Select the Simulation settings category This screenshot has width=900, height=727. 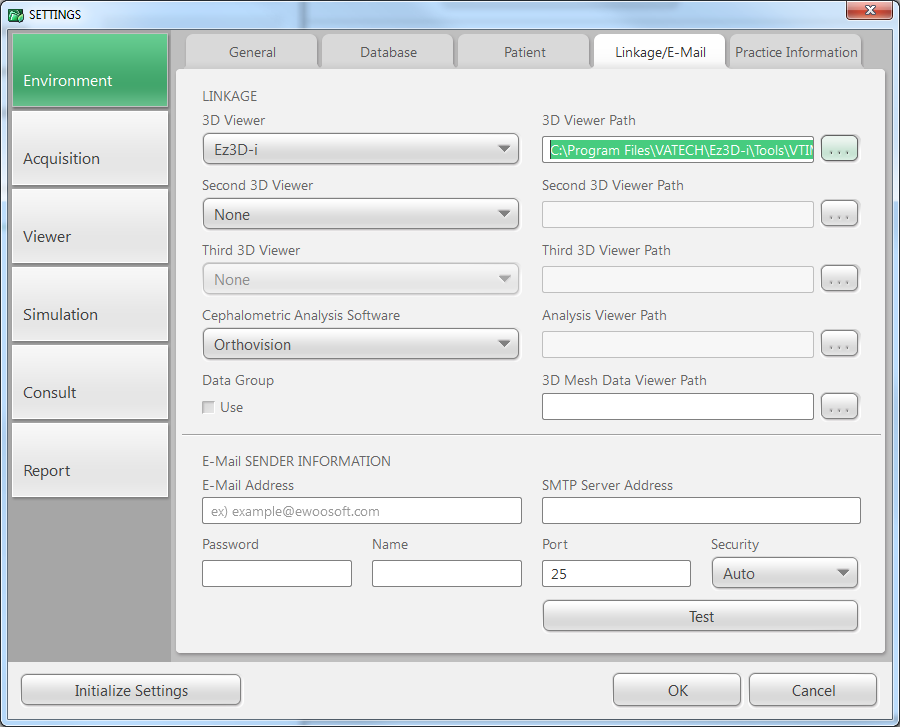click(90, 314)
